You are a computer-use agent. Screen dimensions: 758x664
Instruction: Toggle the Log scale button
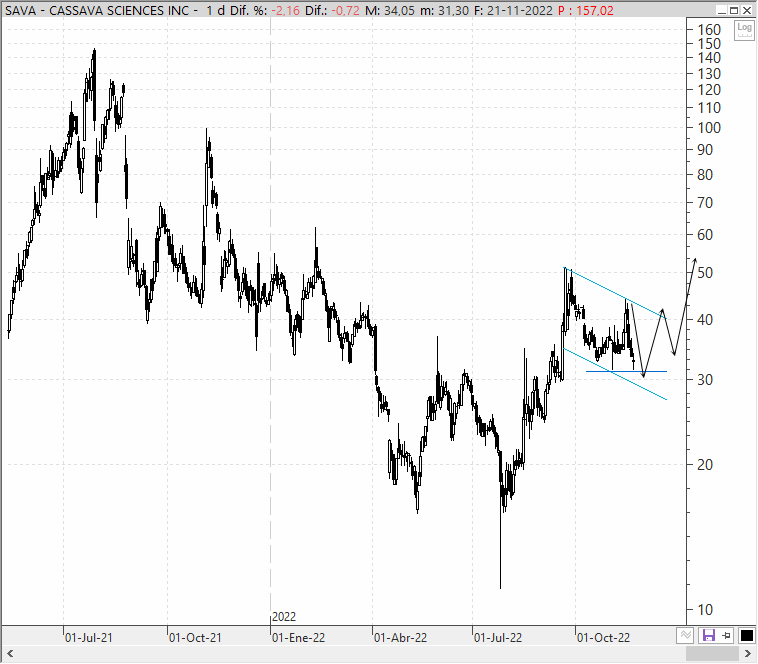(x=744, y=30)
